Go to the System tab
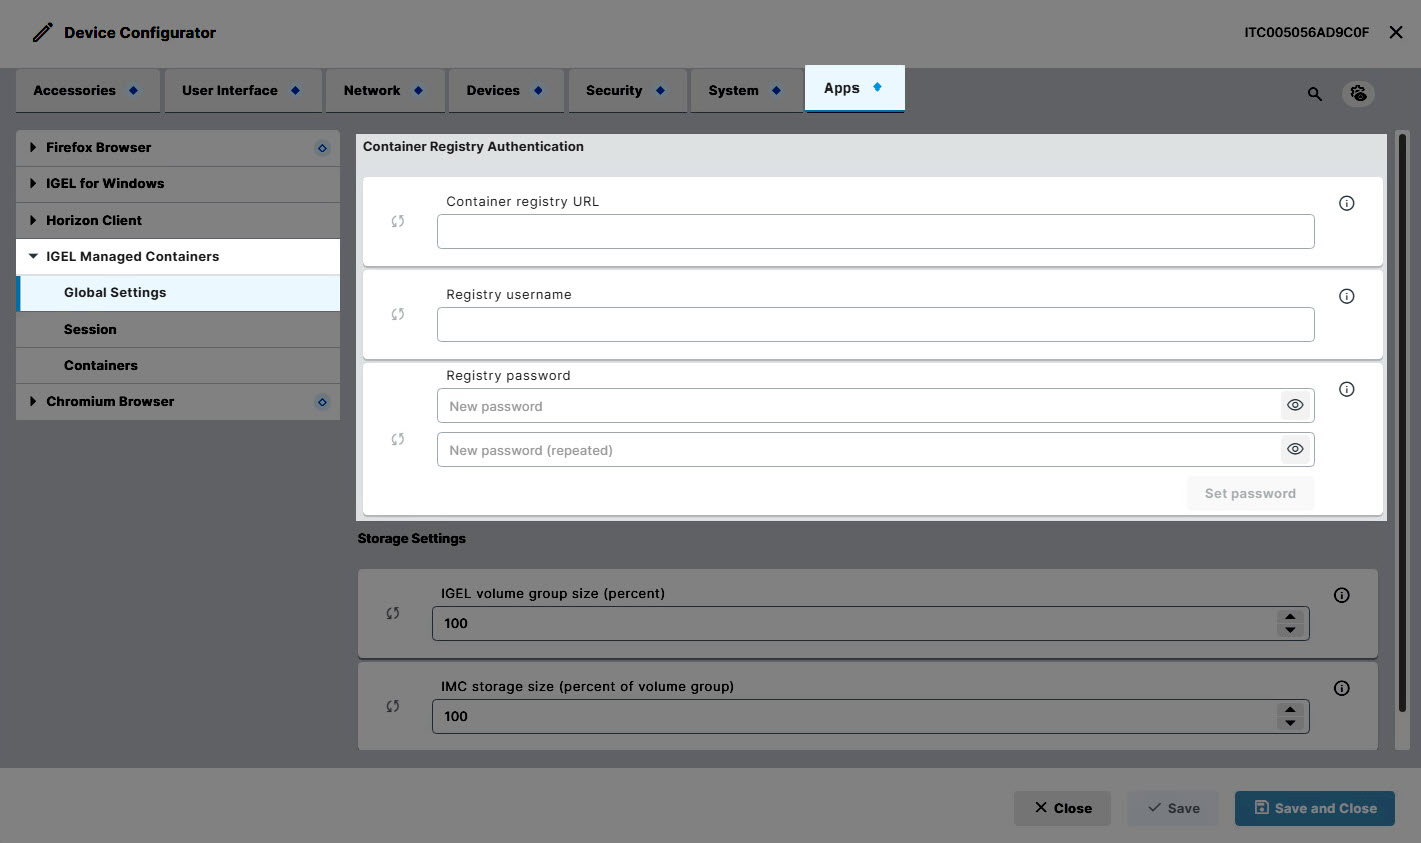The image size is (1421, 843). tap(746, 90)
